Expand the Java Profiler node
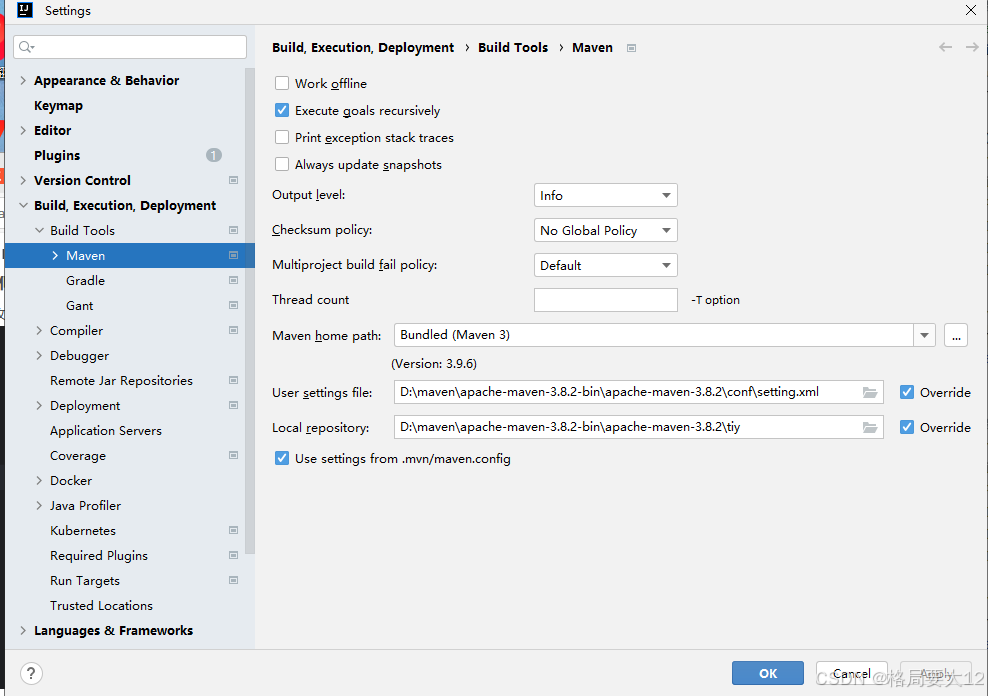 point(39,505)
